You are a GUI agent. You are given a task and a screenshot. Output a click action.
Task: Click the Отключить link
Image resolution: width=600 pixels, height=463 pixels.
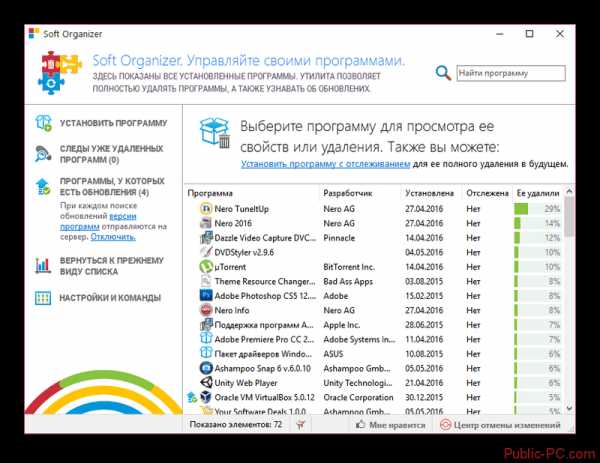[x=113, y=237]
